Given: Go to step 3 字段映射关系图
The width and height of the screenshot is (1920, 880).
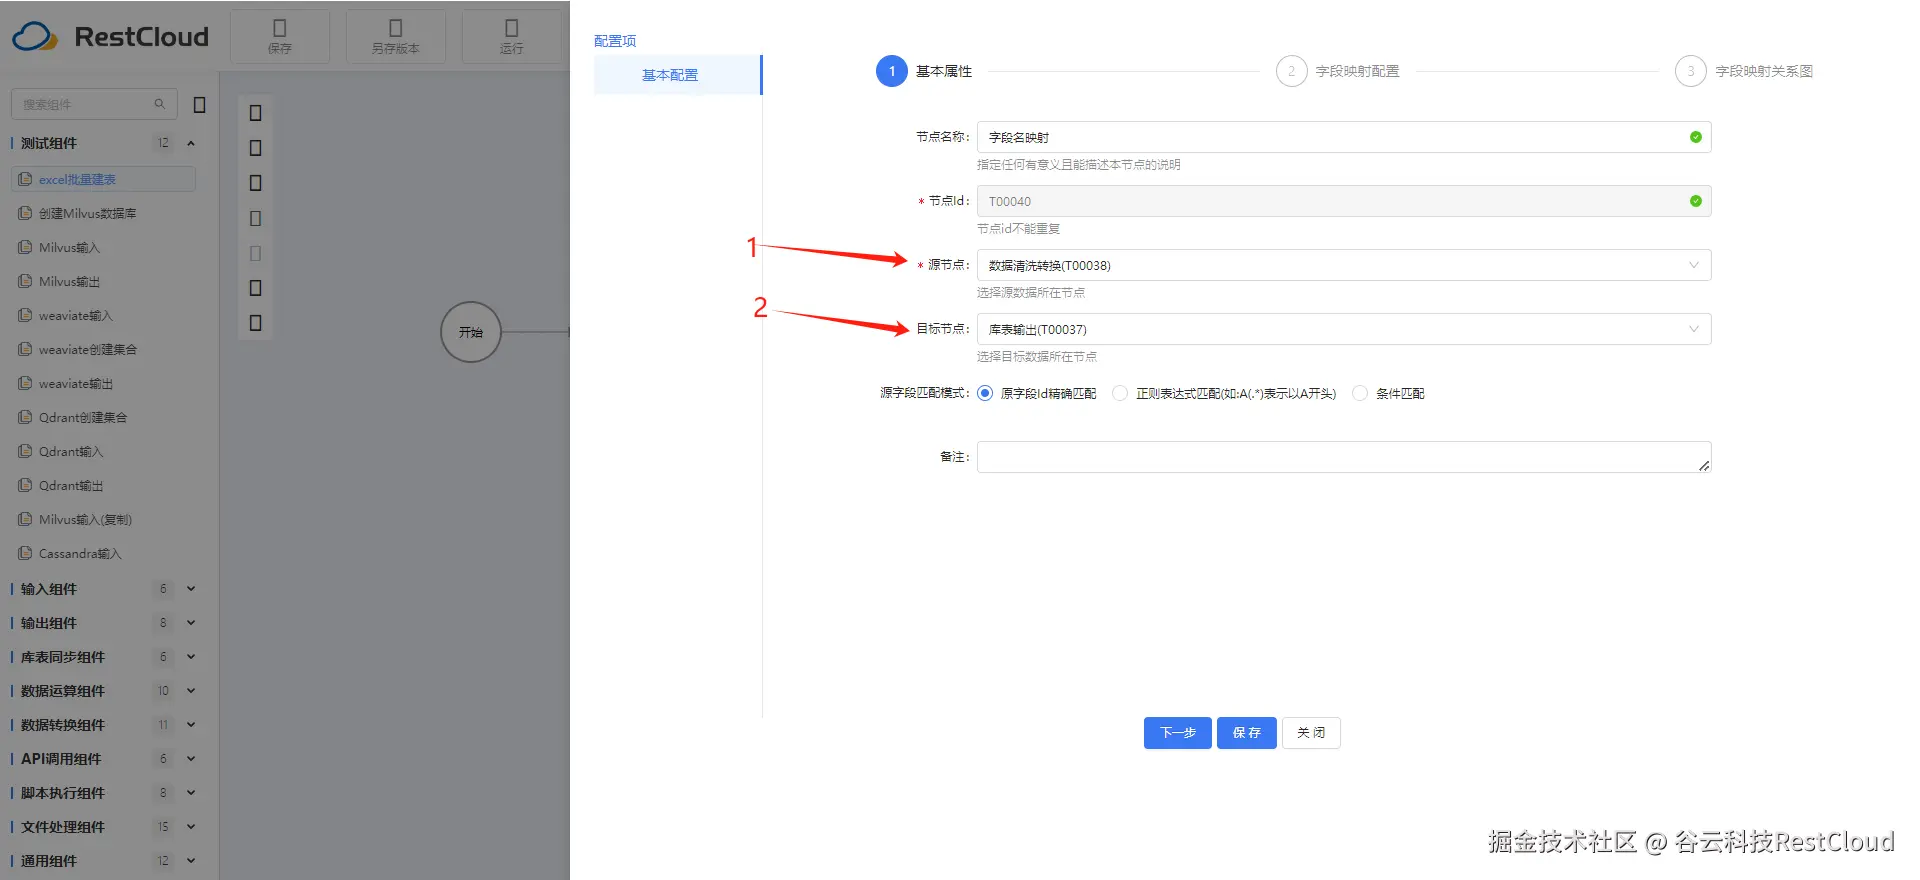Looking at the screenshot, I should (1744, 71).
